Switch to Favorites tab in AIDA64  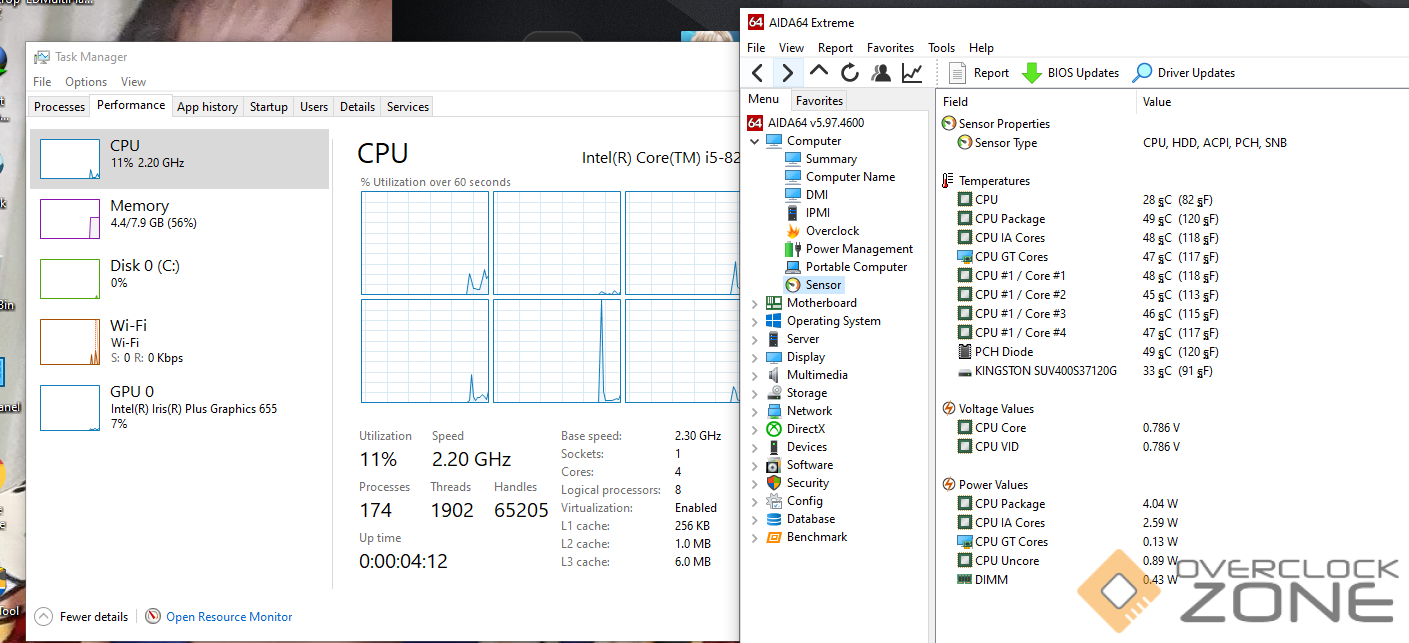[x=819, y=100]
